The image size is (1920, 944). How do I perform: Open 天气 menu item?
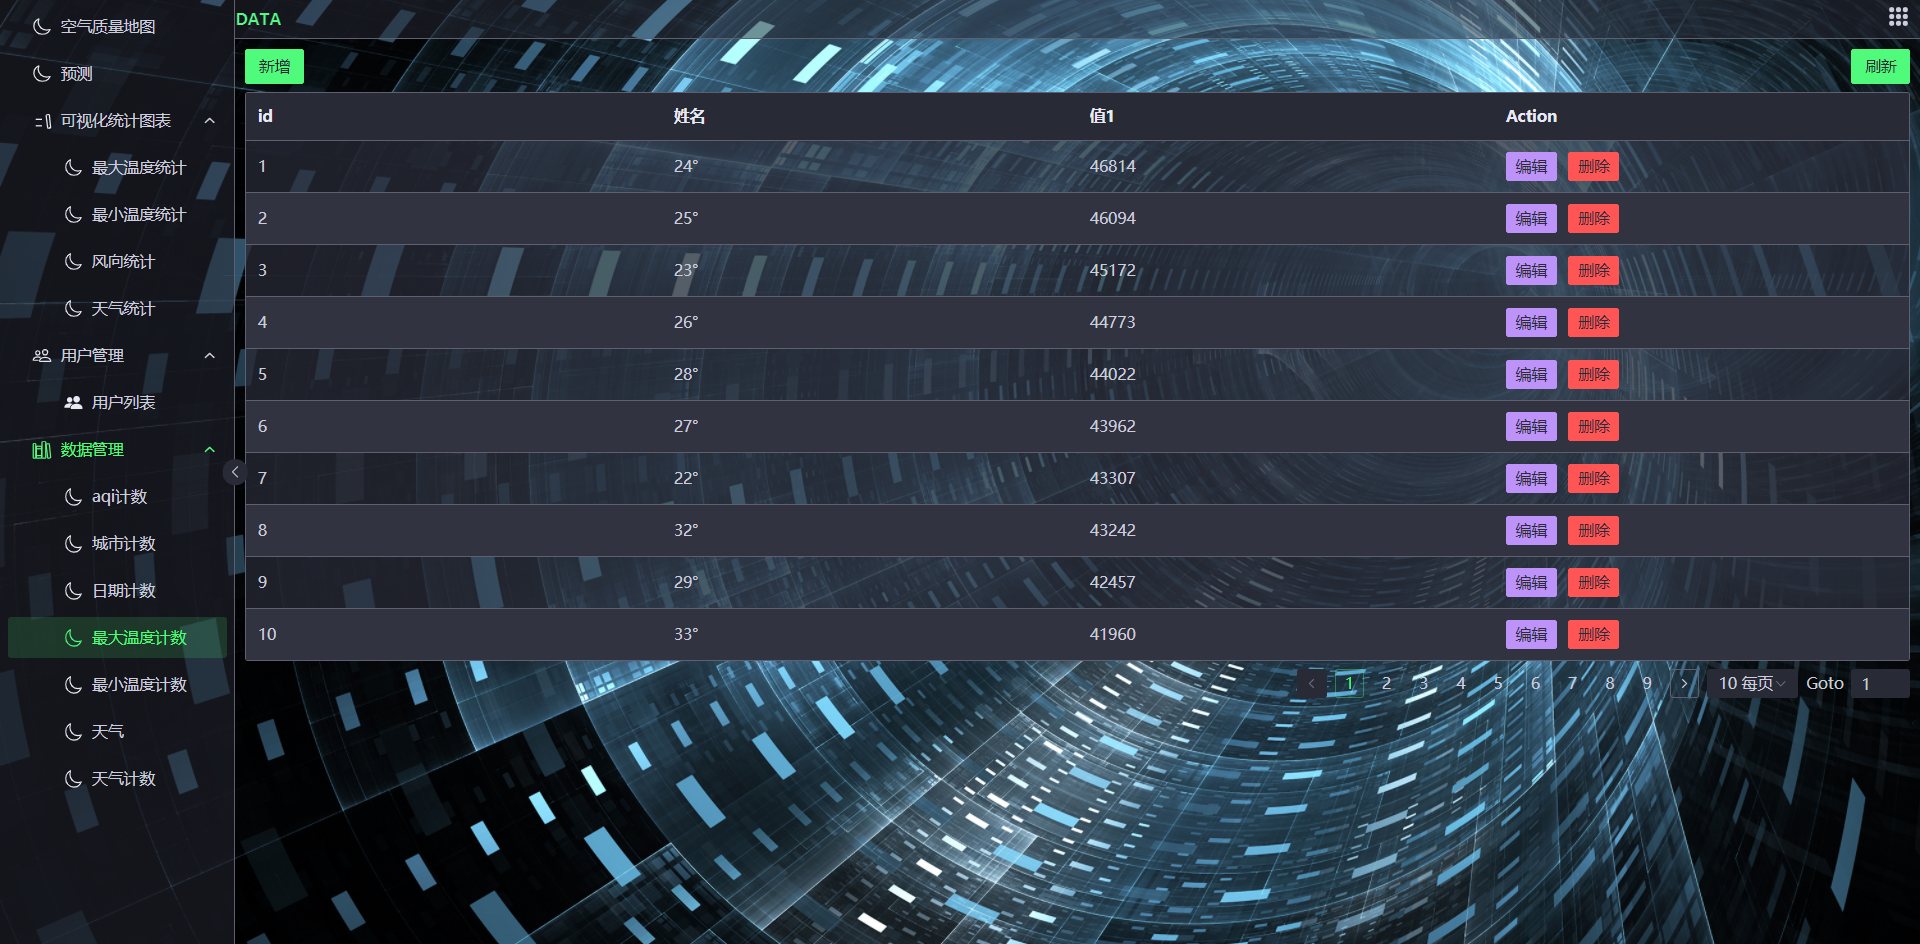[117, 731]
